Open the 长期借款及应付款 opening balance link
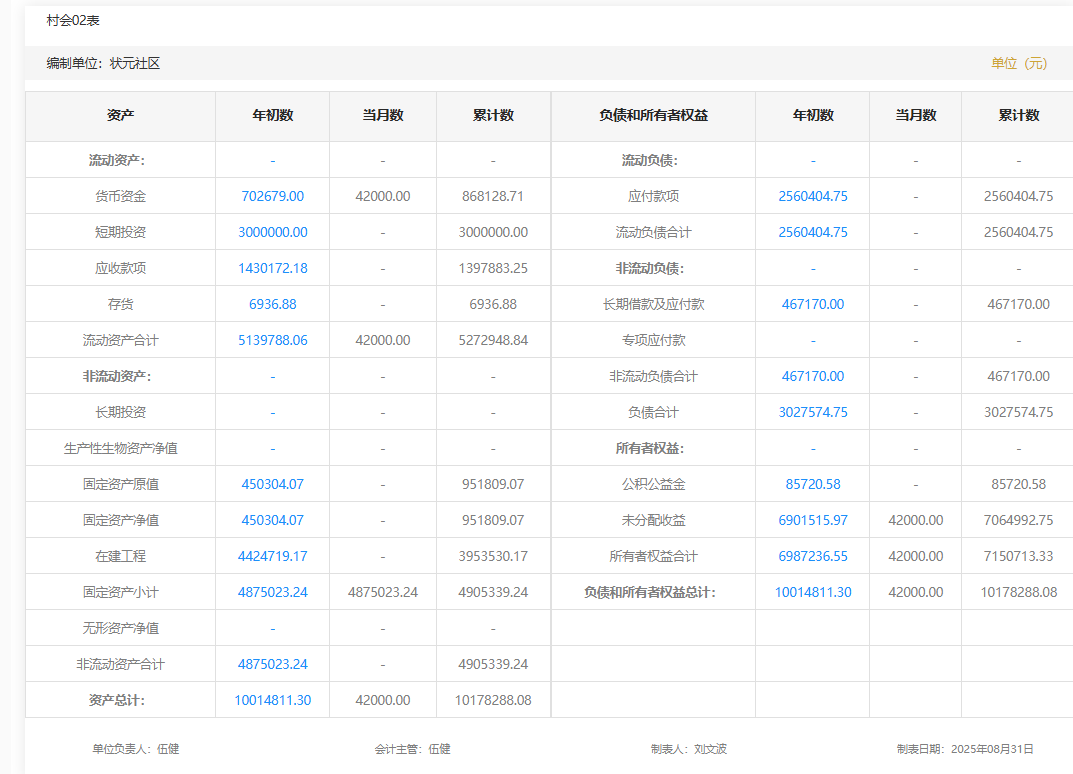 [812, 304]
